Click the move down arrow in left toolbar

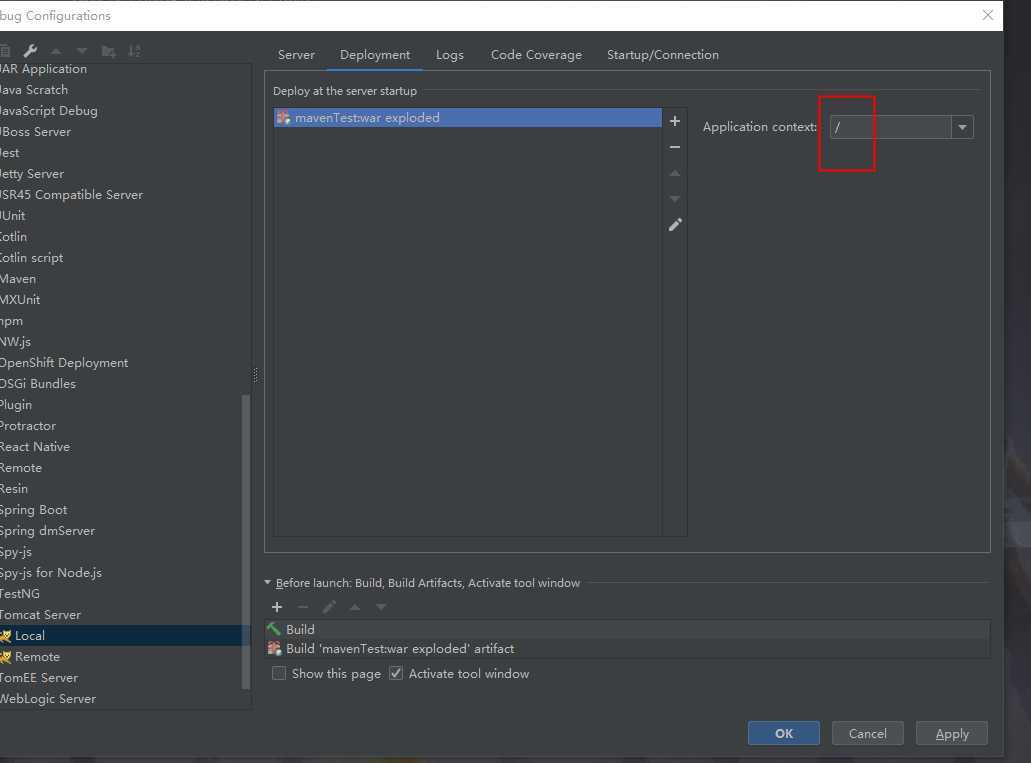click(82, 51)
